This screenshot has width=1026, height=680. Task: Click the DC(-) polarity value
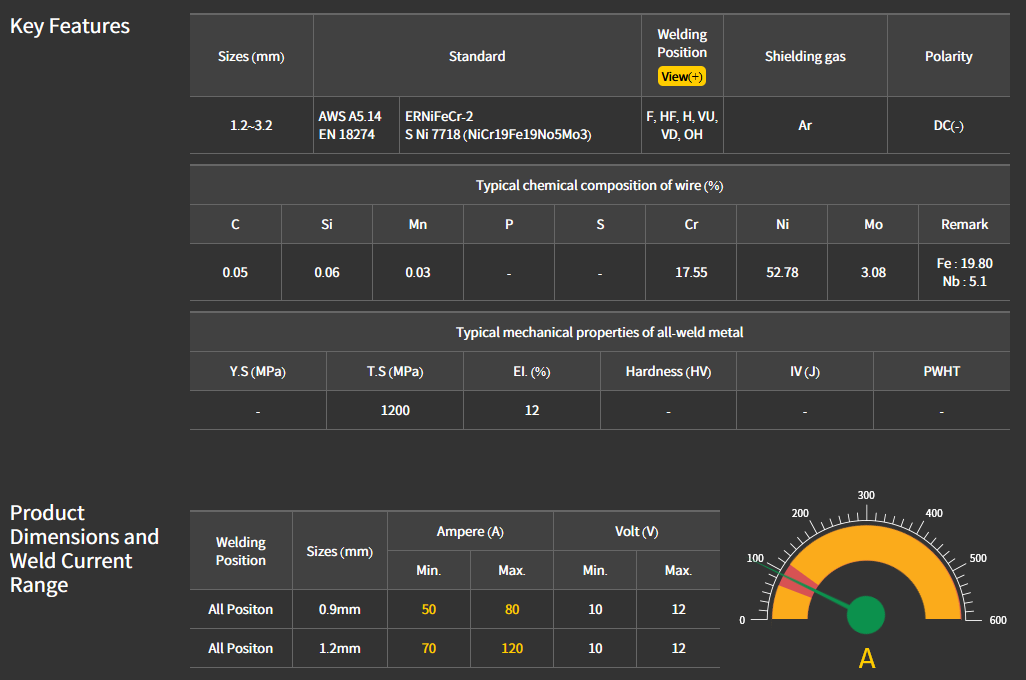click(948, 126)
